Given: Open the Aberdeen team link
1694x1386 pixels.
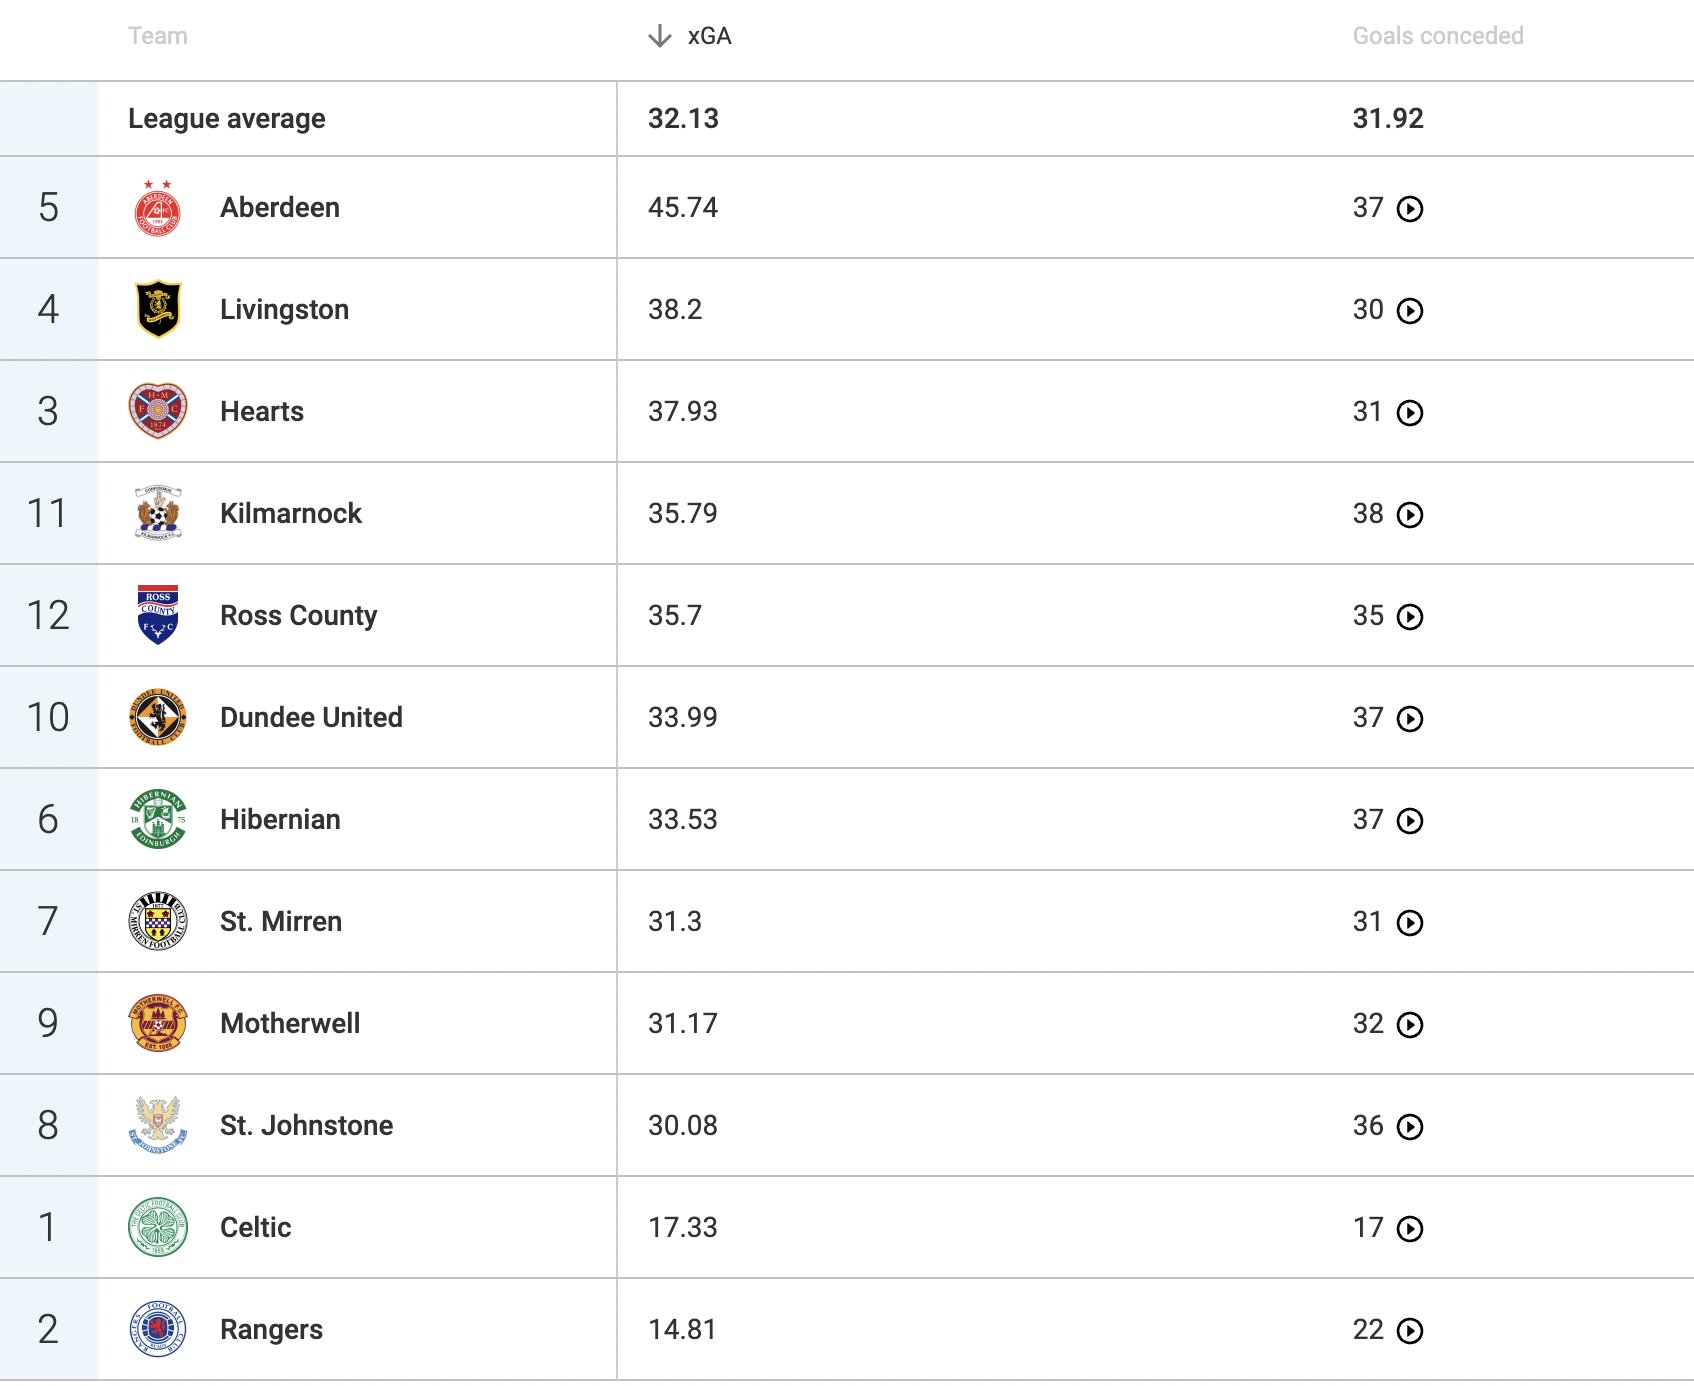Looking at the screenshot, I should [x=280, y=208].
